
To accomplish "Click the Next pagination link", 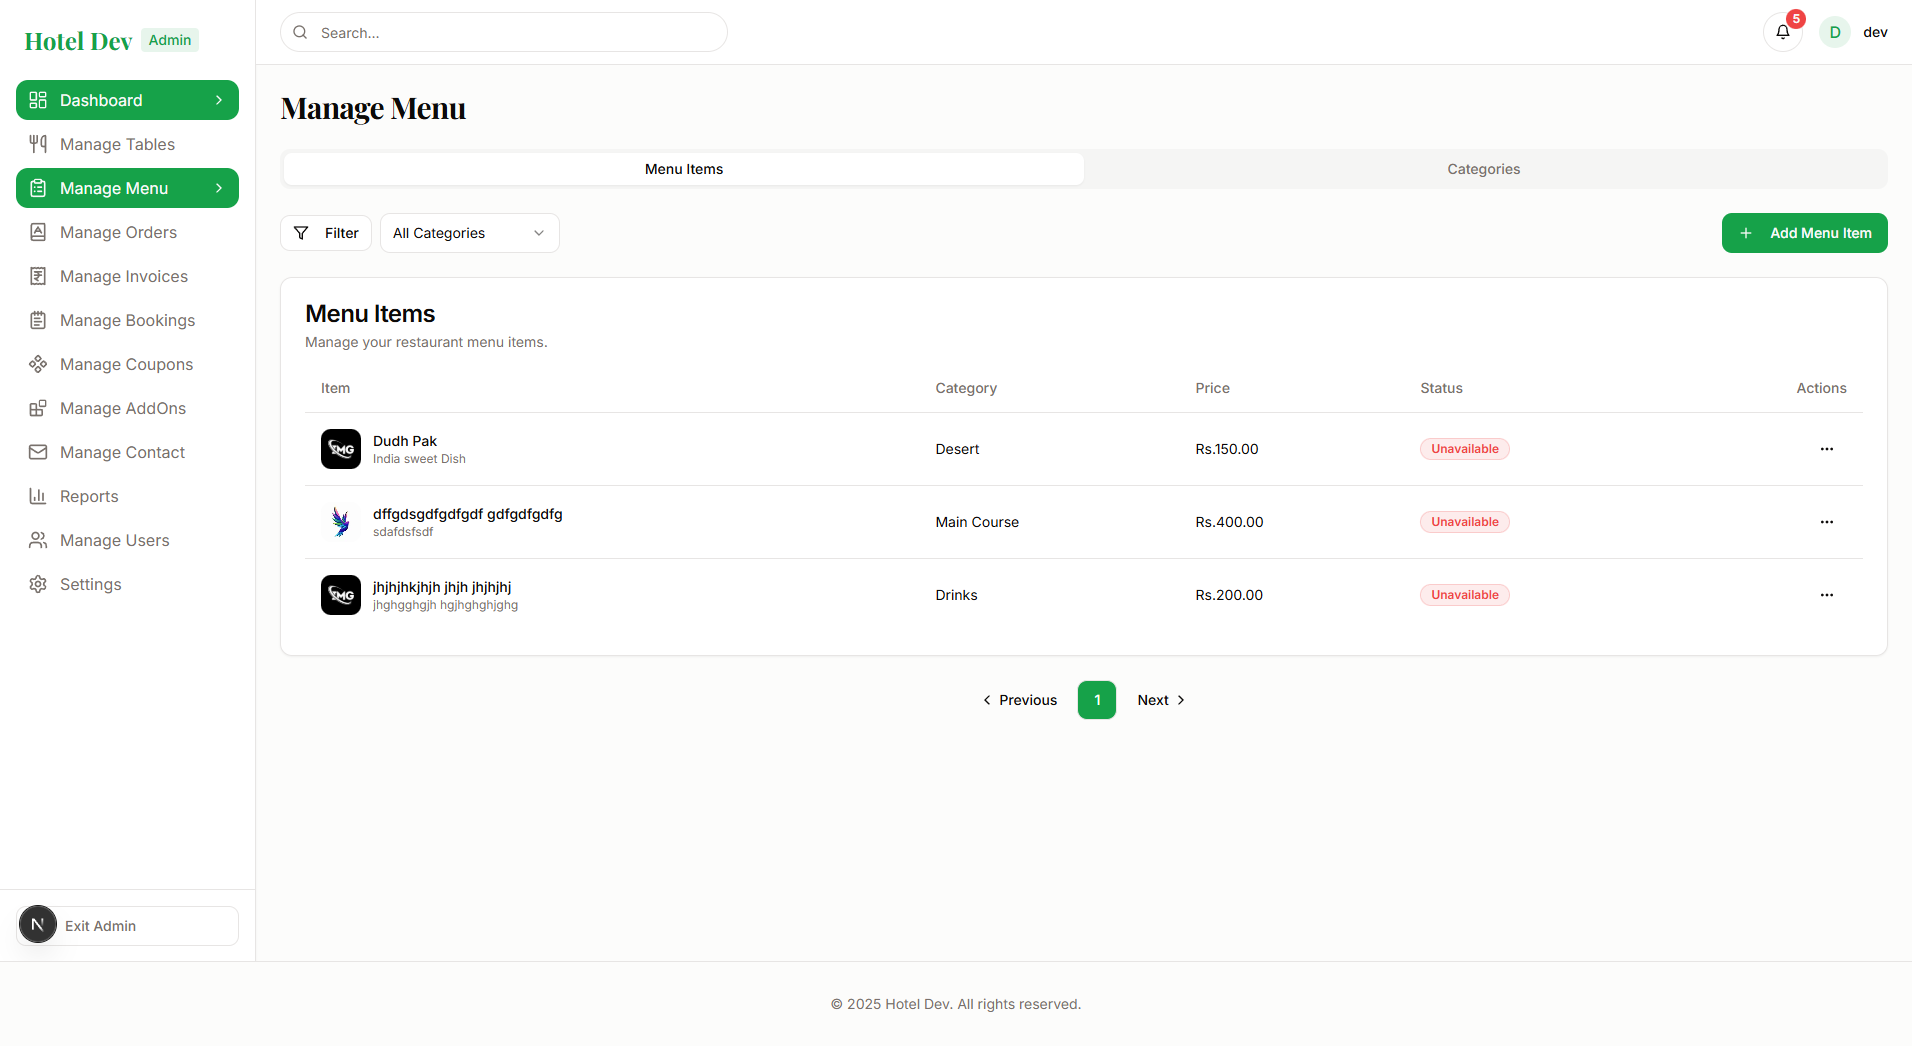I will point(1160,700).
